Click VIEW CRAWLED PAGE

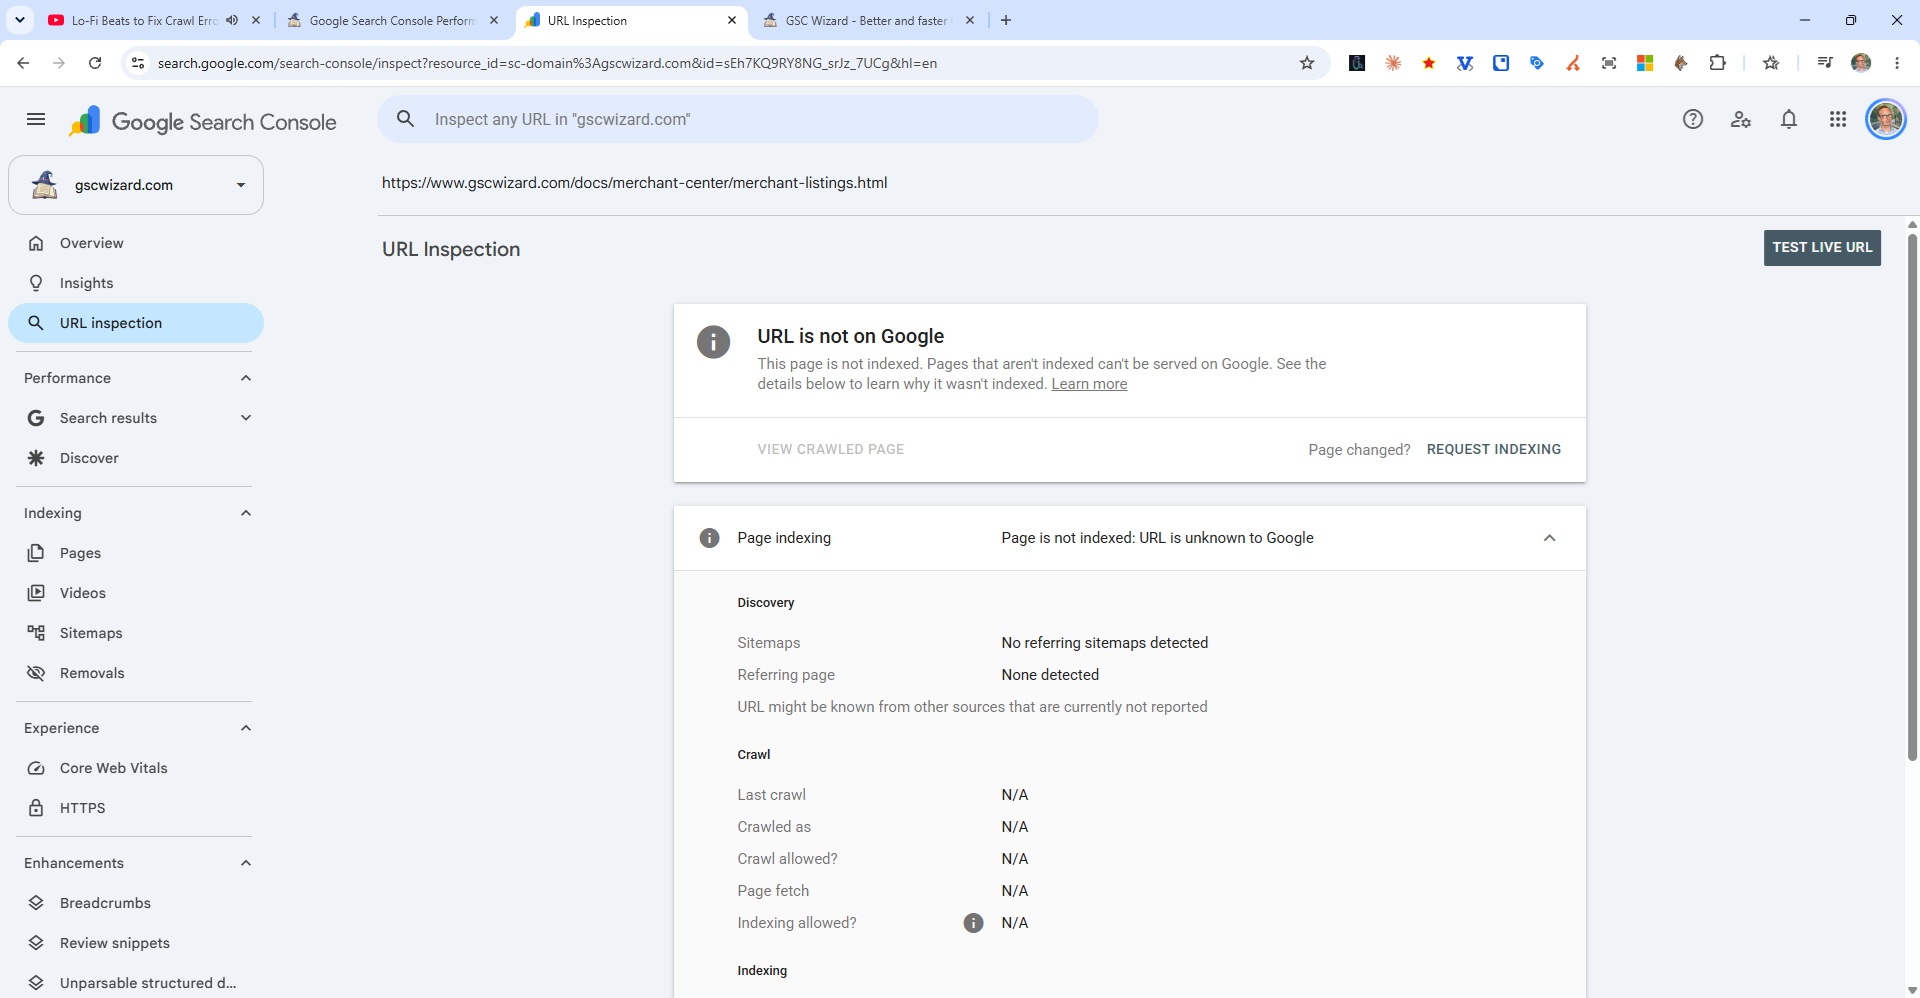tap(831, 450)
